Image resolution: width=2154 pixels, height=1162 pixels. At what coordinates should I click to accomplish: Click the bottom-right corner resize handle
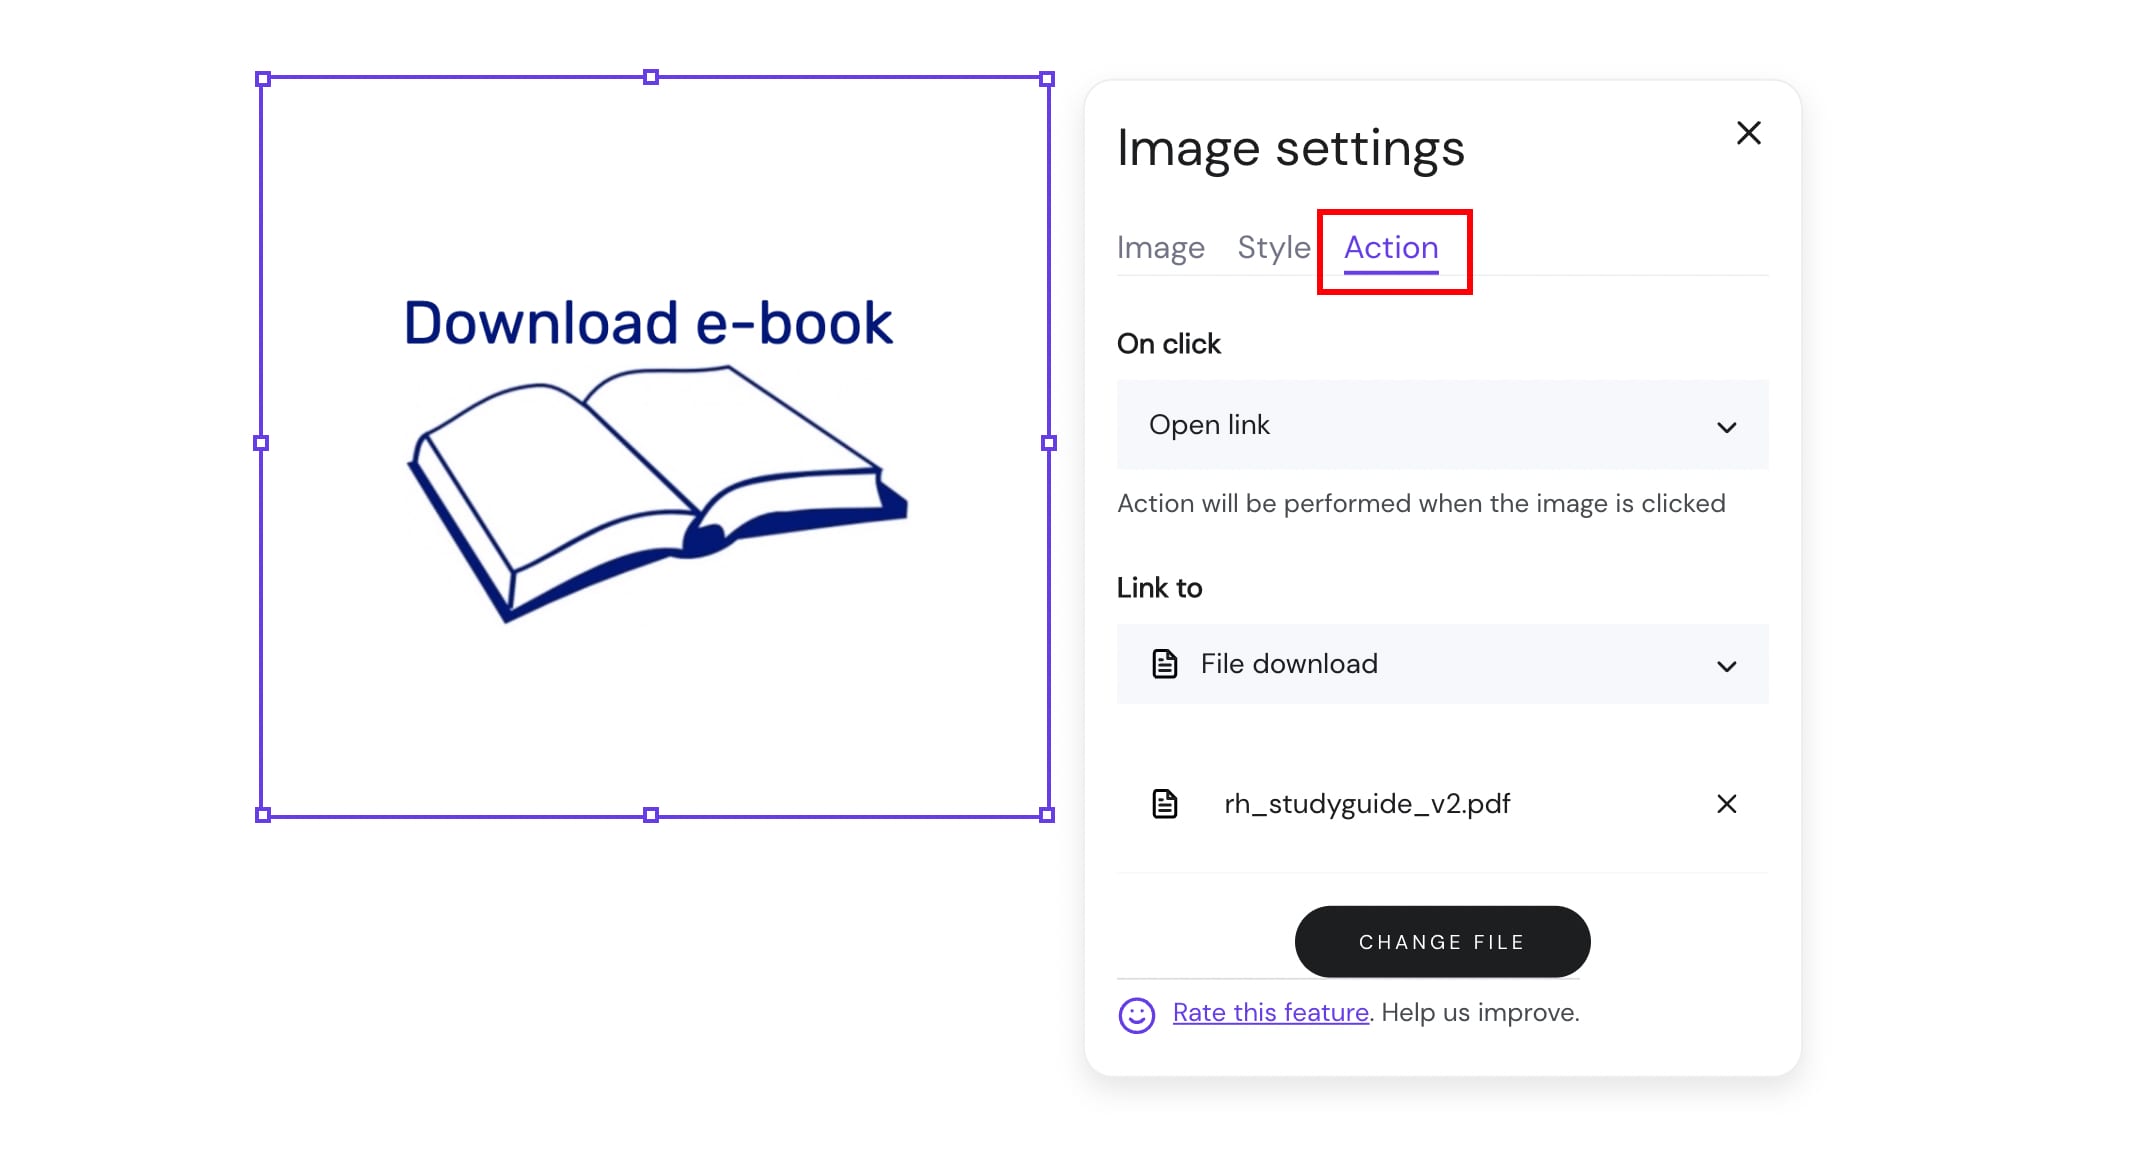pyautogui.click(x=1047, y=815)
